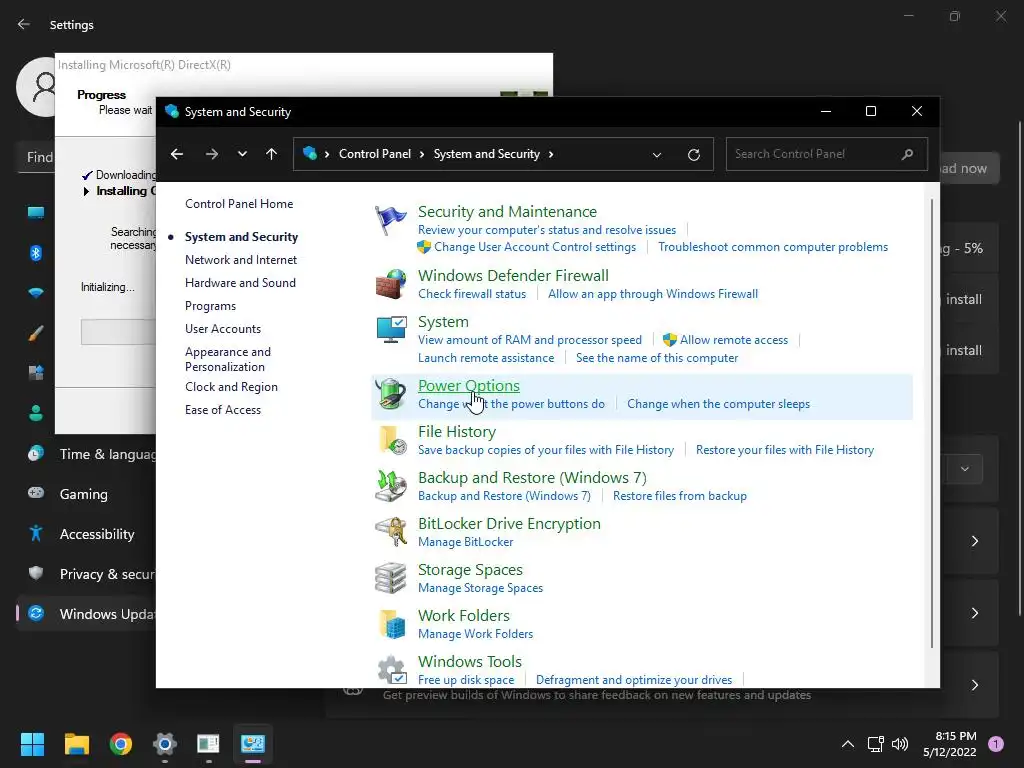Screen dimensions: 1024x768
Task: Open Settings gear on taskbar
Action: 165,744
